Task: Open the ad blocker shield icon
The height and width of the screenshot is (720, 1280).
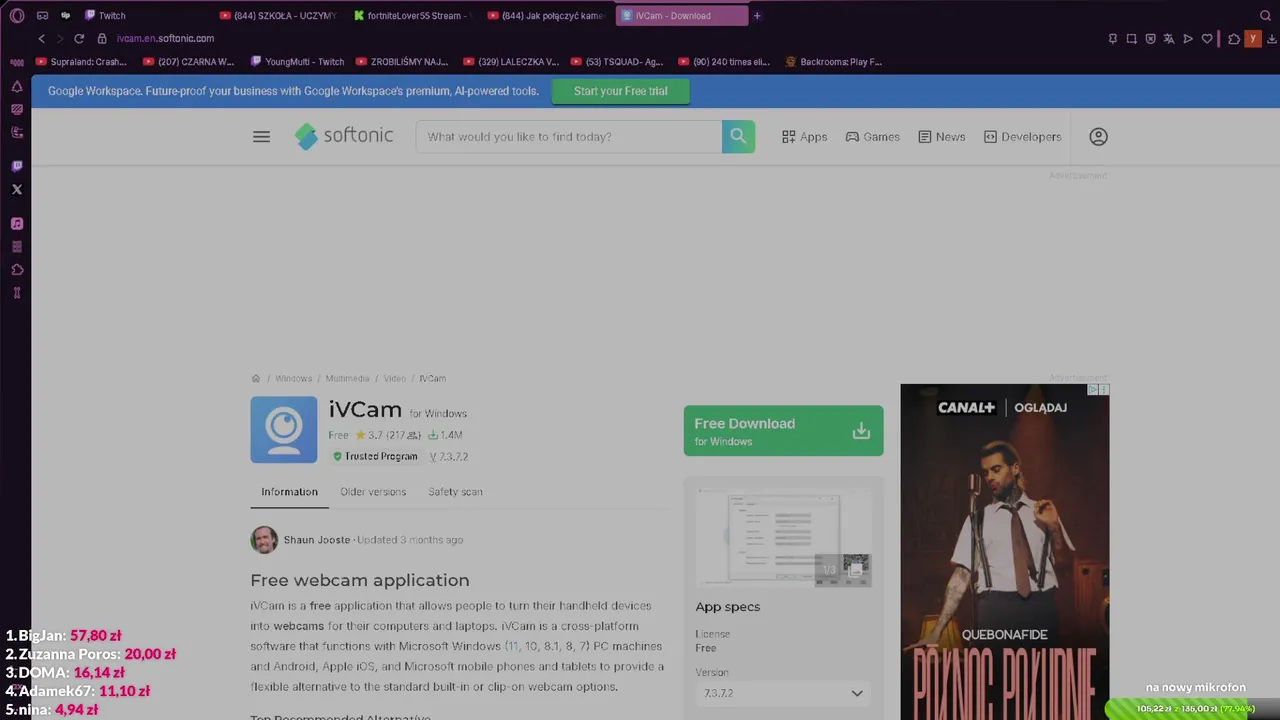Action: tap(1150, 39)
